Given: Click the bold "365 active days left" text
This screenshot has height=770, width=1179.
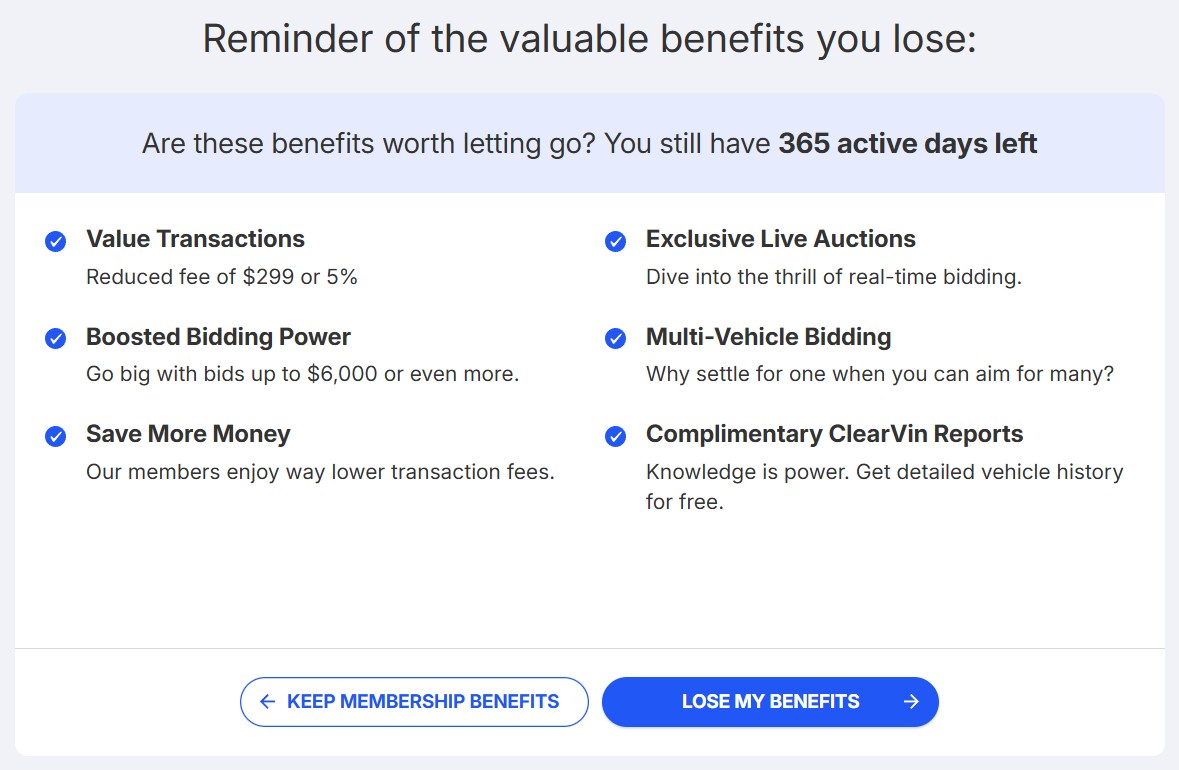Looking at the screenshot, I should [907, 144].
